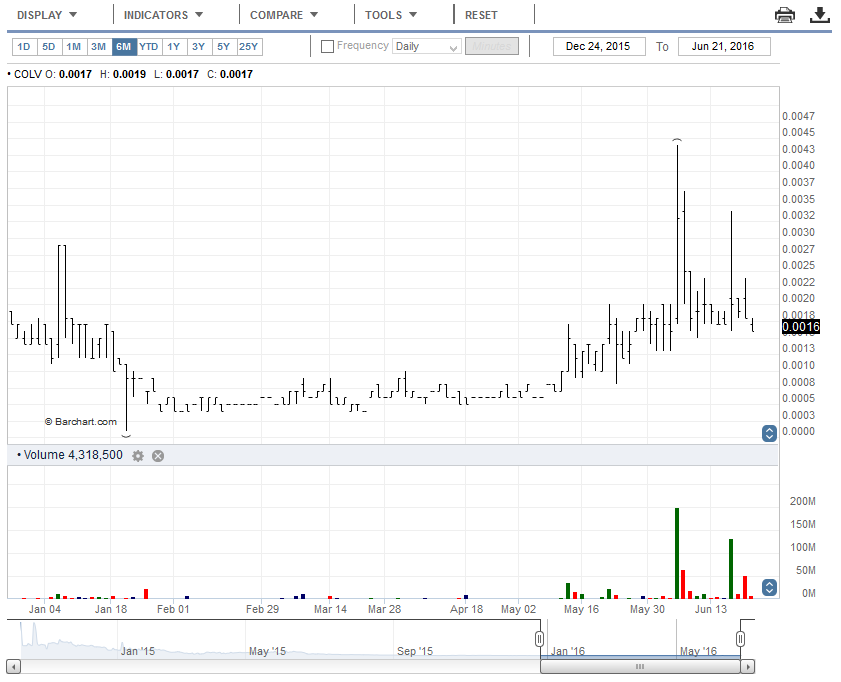The image size is (841, 682).
Task: Edit the end date Jun 21, 2016
Action: [724, 46]
